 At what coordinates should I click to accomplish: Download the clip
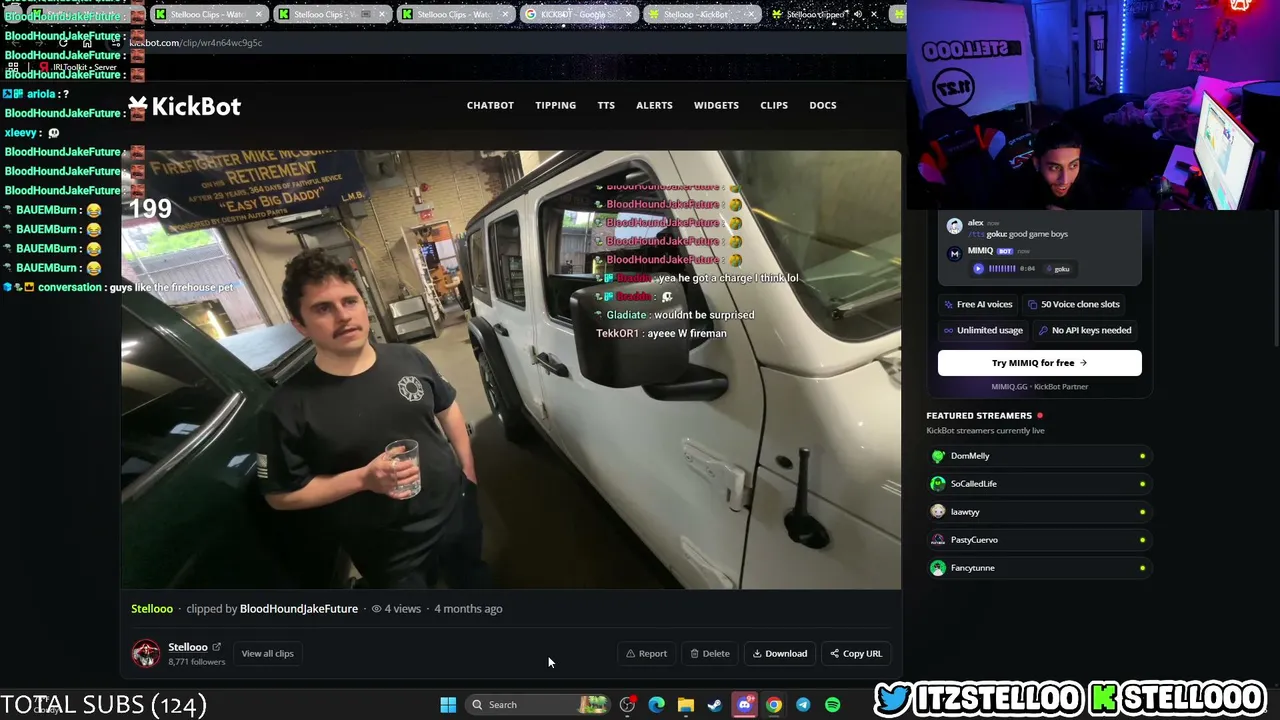click(x=780, y=654)
